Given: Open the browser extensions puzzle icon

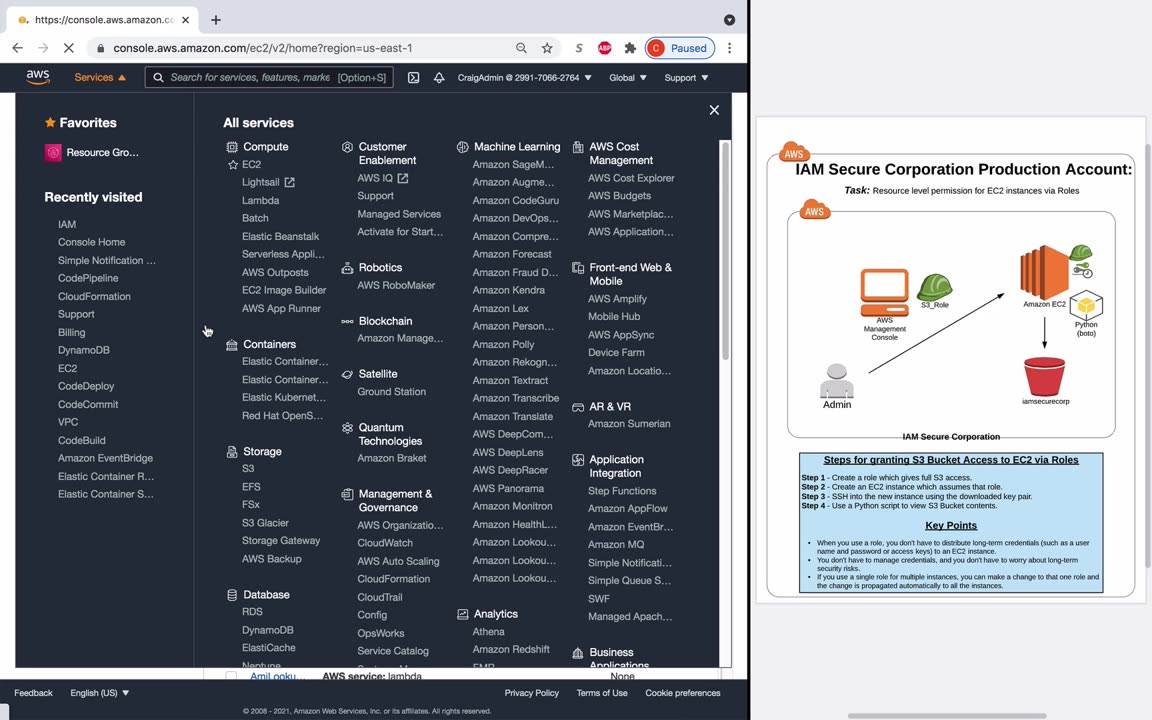Looking at the screenshot, I should click(x=630, y=48).
